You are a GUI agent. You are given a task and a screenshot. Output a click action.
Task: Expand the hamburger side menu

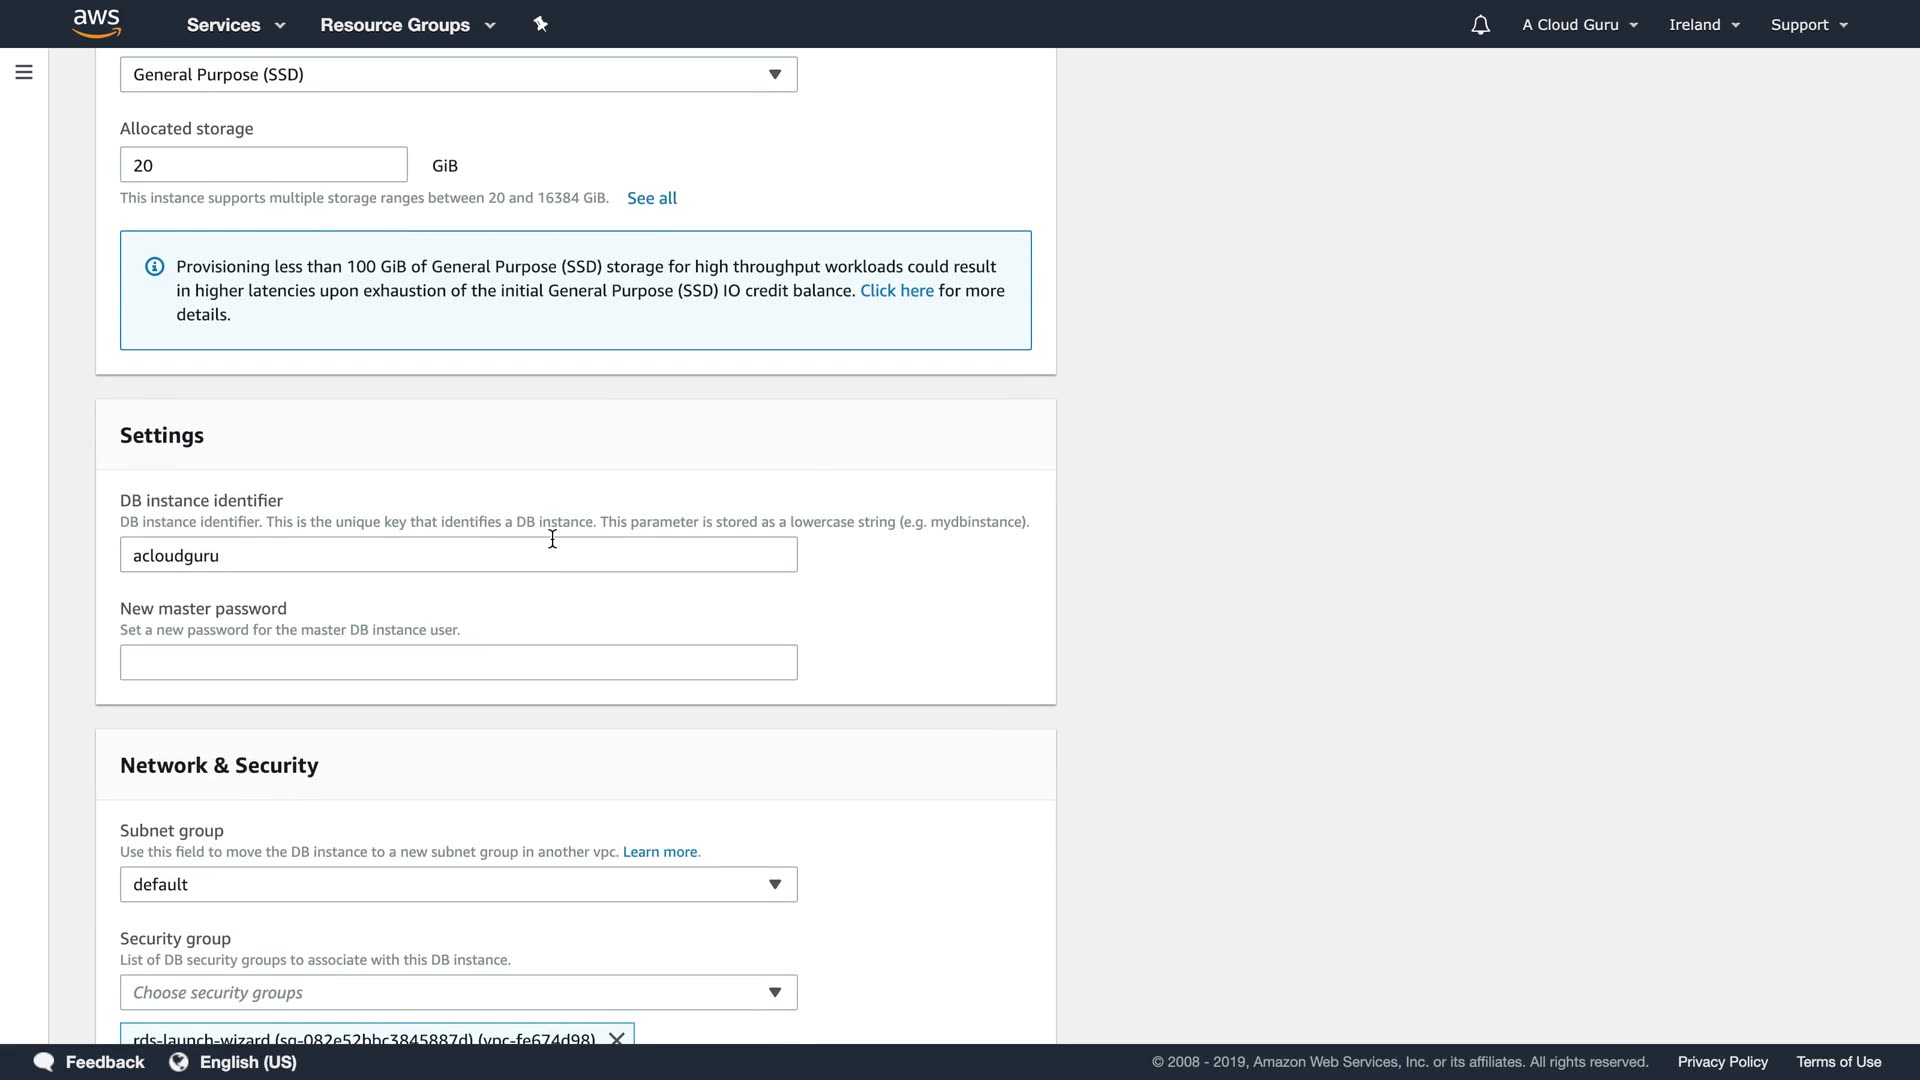(24, 72)
